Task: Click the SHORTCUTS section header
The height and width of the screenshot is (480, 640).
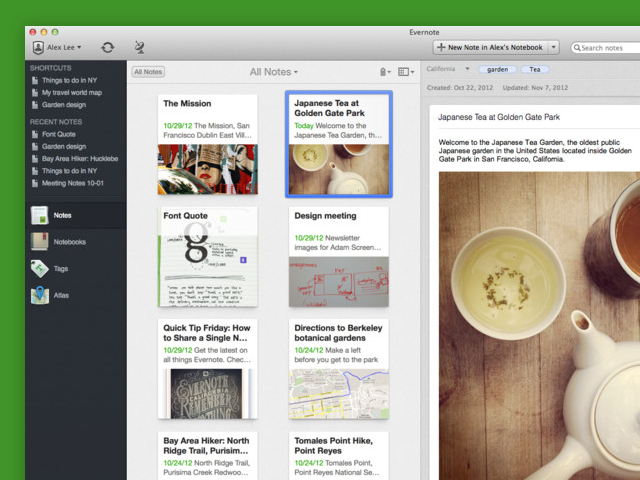Action: (51, 68)
